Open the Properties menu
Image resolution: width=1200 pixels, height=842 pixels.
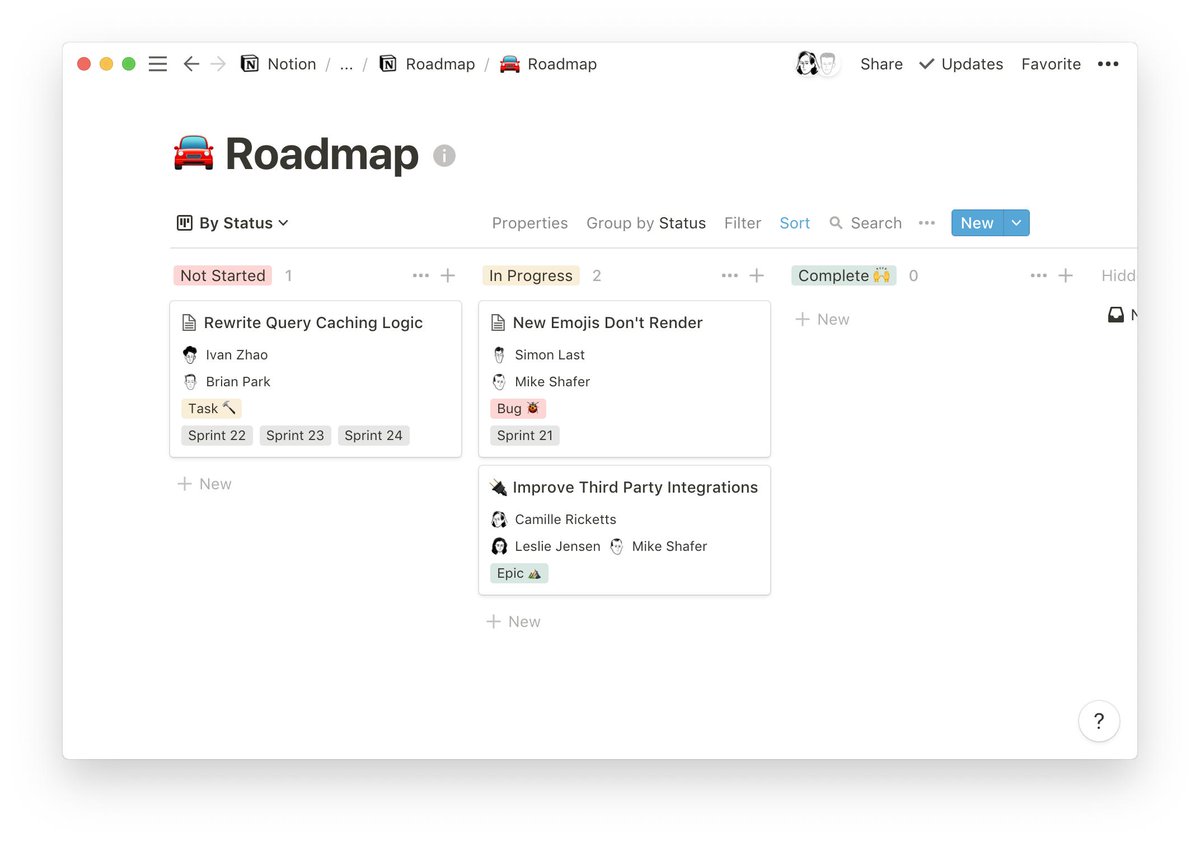coord(529,222)
